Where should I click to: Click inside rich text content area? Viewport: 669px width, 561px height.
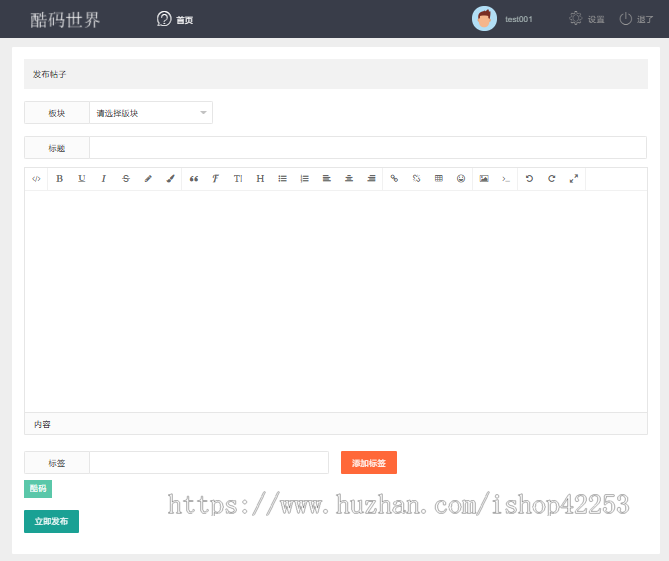[336, 301]
